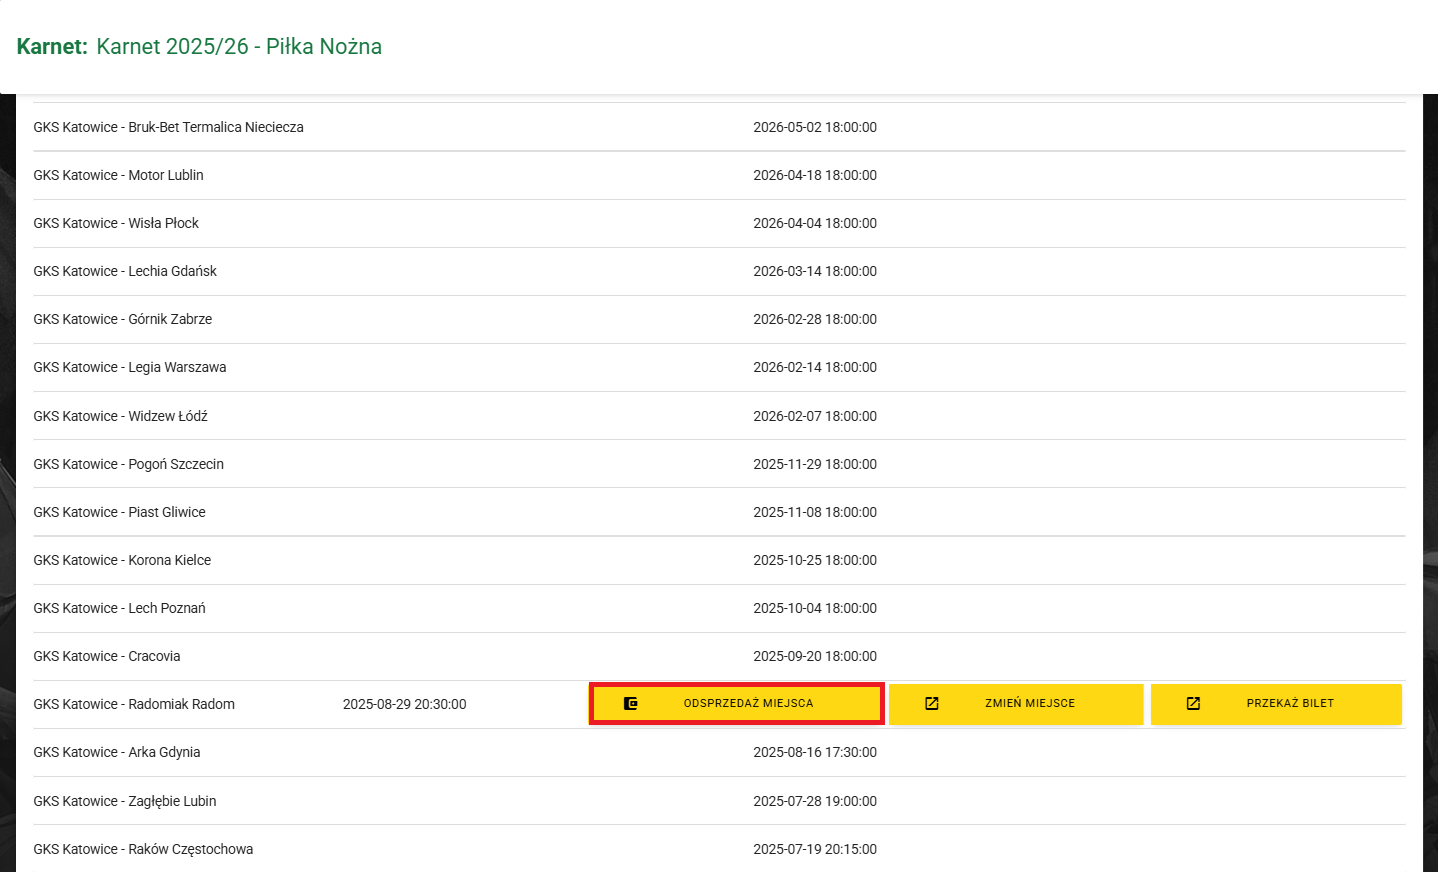Click the open-in-new icon on Zmień miejsce
The height and width of the screenshot is (872, 1438).
click(932, 704)
